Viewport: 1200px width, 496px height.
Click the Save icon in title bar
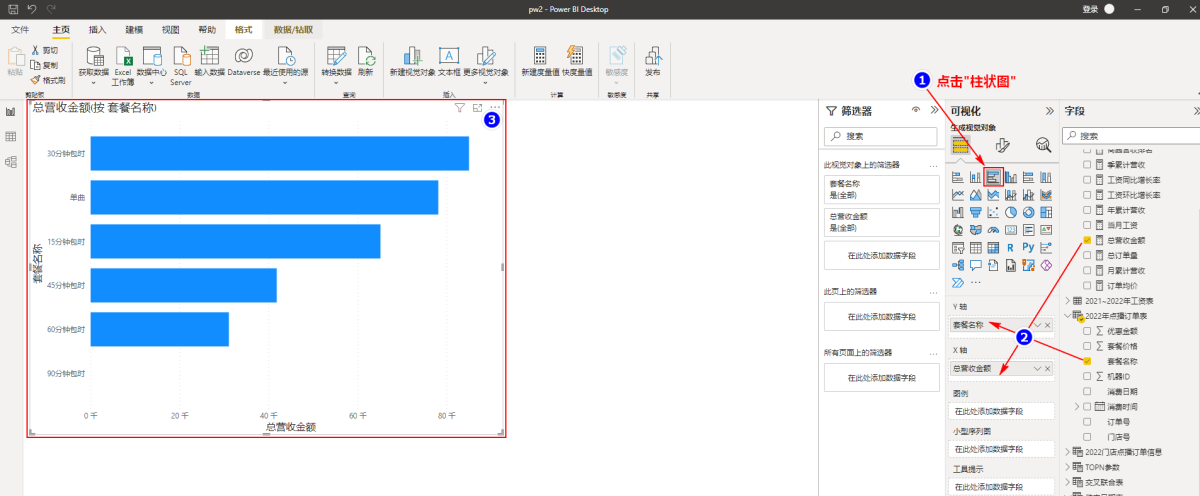(x=12, y=8)
